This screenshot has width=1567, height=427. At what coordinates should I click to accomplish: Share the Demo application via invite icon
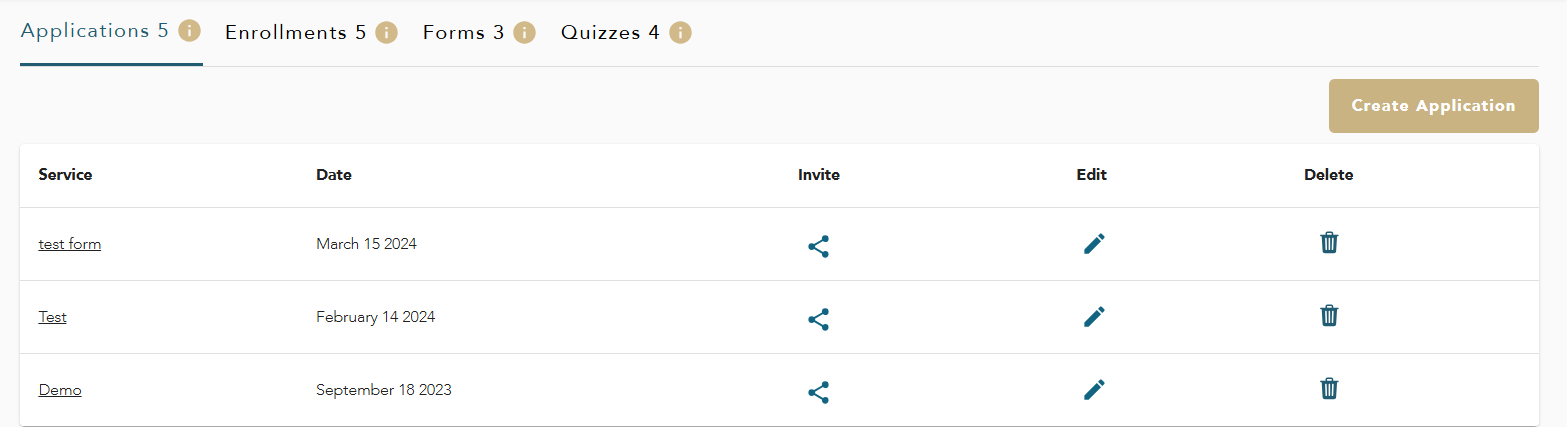818,393
